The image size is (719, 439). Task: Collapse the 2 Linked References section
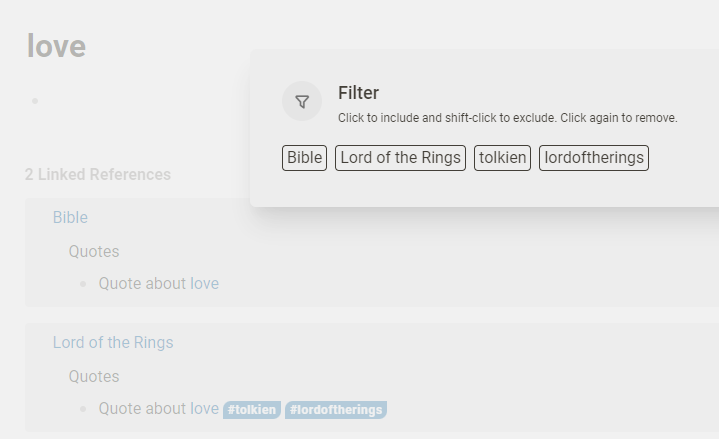tap(98, 174)
